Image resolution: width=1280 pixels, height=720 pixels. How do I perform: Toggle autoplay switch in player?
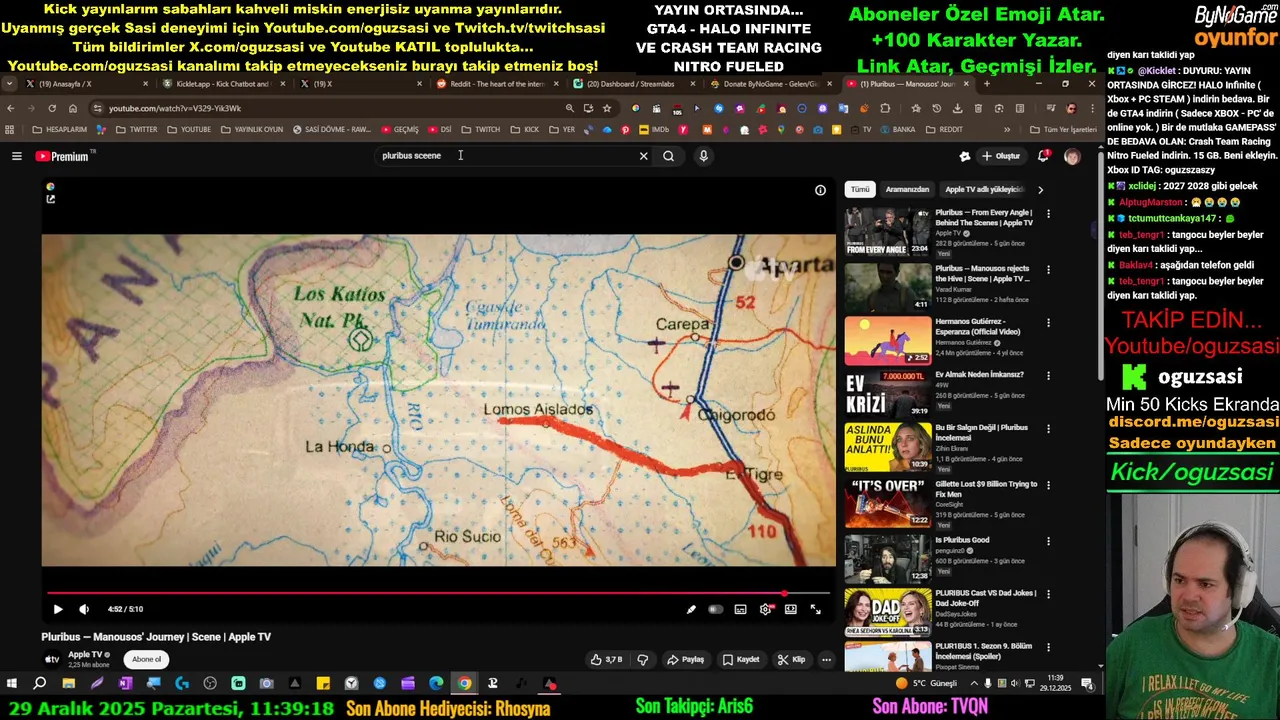coord(715,609)
